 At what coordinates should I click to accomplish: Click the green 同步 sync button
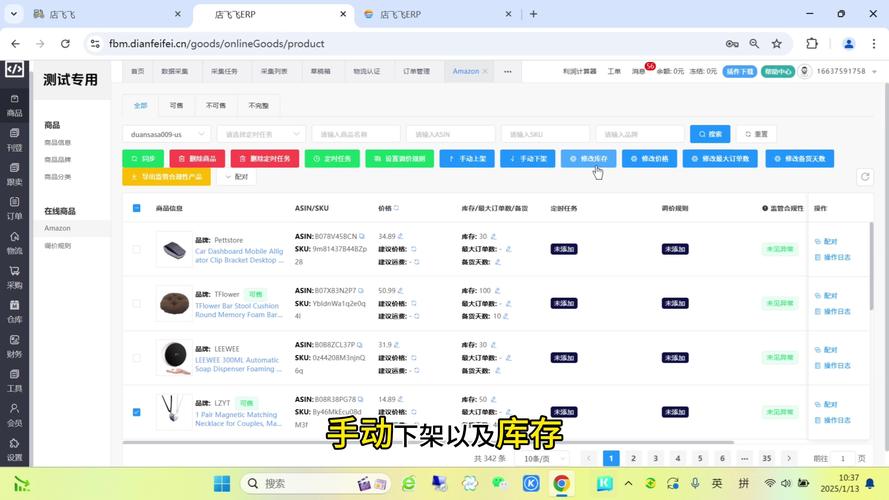(x=143, y=159)
